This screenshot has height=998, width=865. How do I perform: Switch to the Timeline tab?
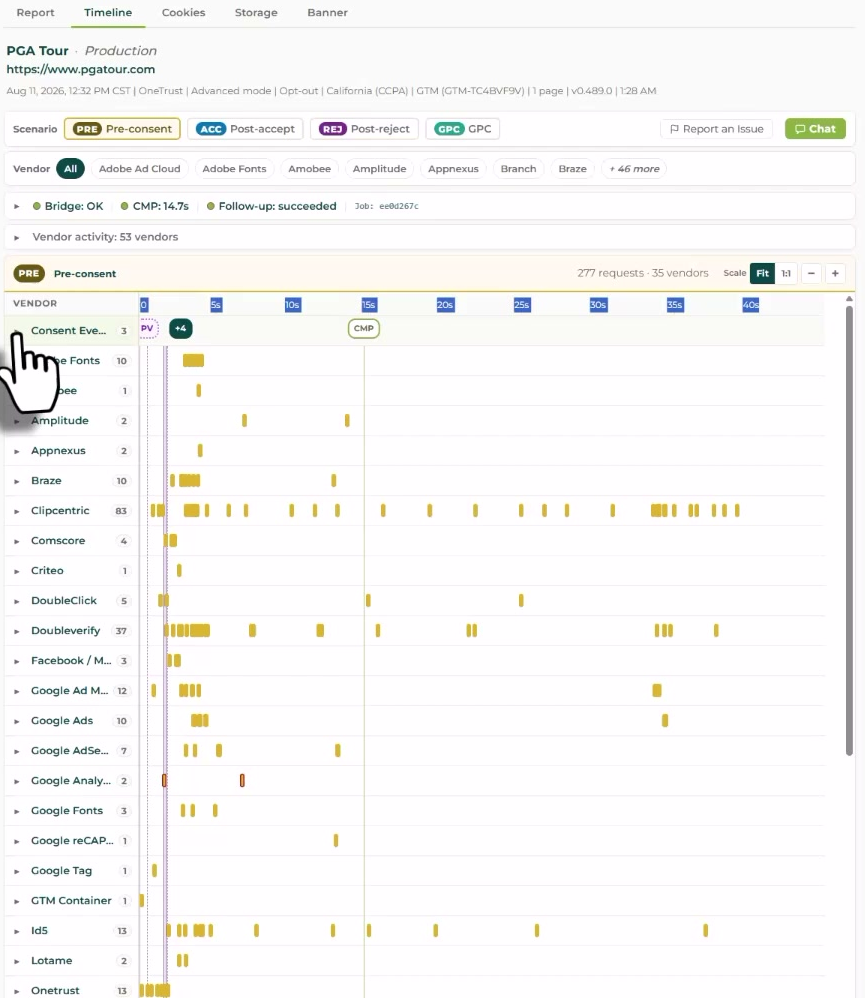108,13
